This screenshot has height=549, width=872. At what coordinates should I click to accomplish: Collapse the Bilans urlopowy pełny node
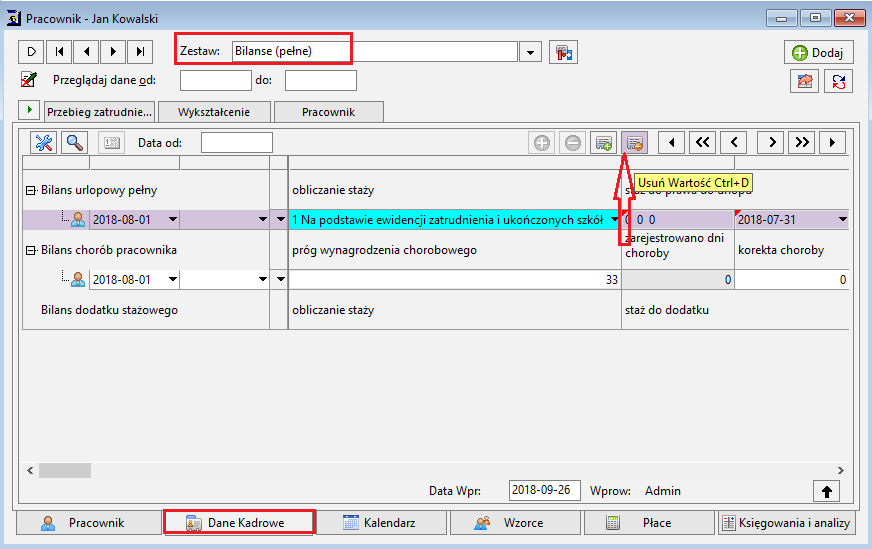point(31,191)
